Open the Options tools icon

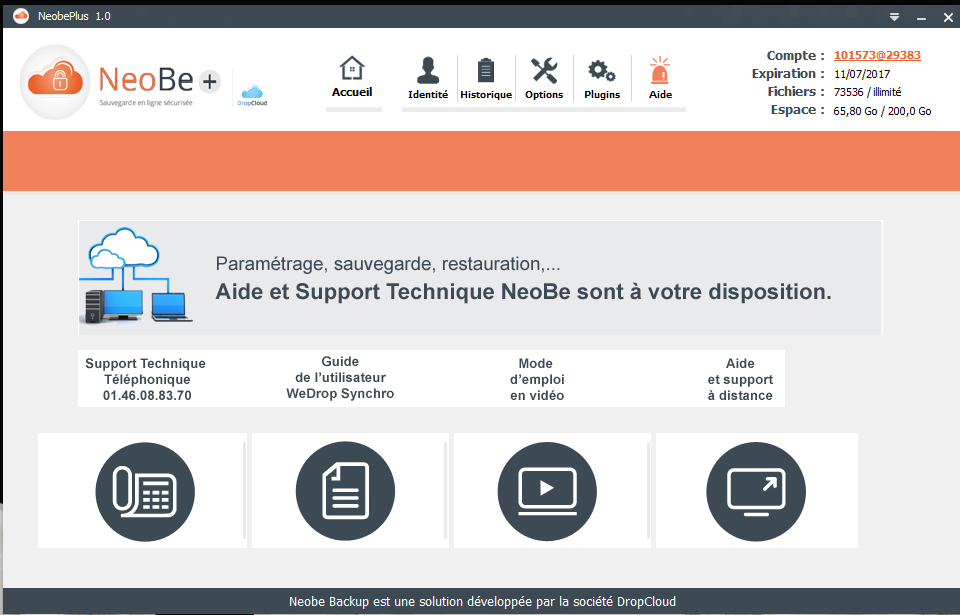[544, 71]
